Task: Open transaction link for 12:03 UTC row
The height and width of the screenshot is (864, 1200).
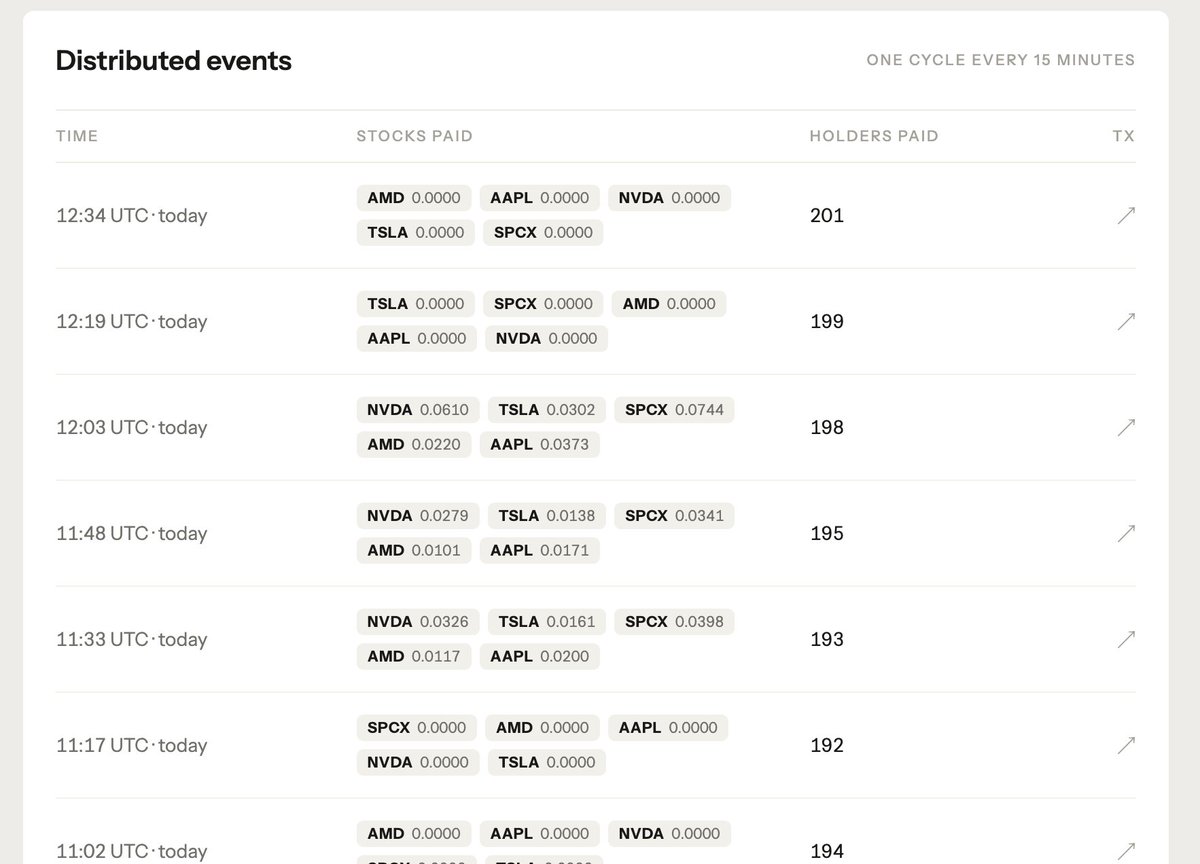Action: [x=1126, y=427]
